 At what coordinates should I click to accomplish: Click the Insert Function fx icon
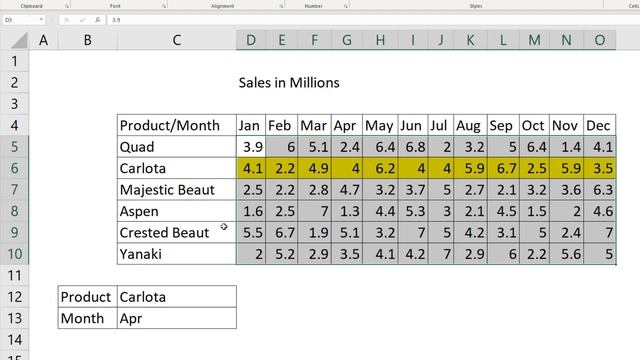97,20
